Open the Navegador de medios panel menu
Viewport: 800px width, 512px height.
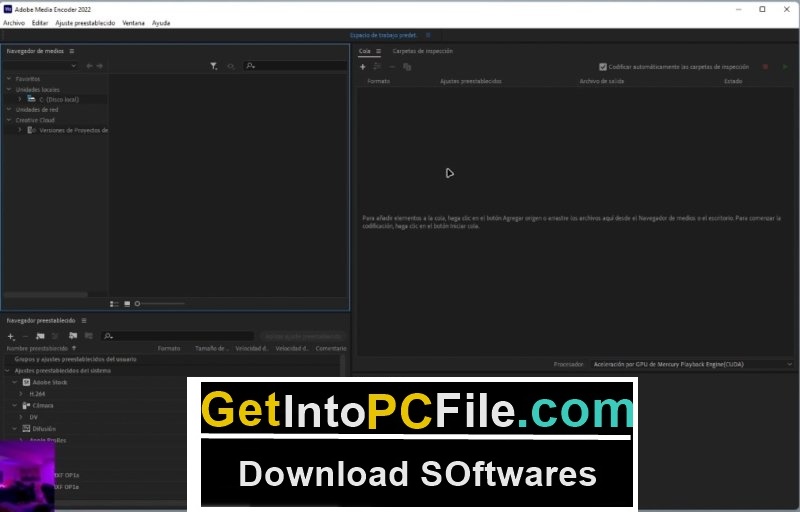coord(71,51)
